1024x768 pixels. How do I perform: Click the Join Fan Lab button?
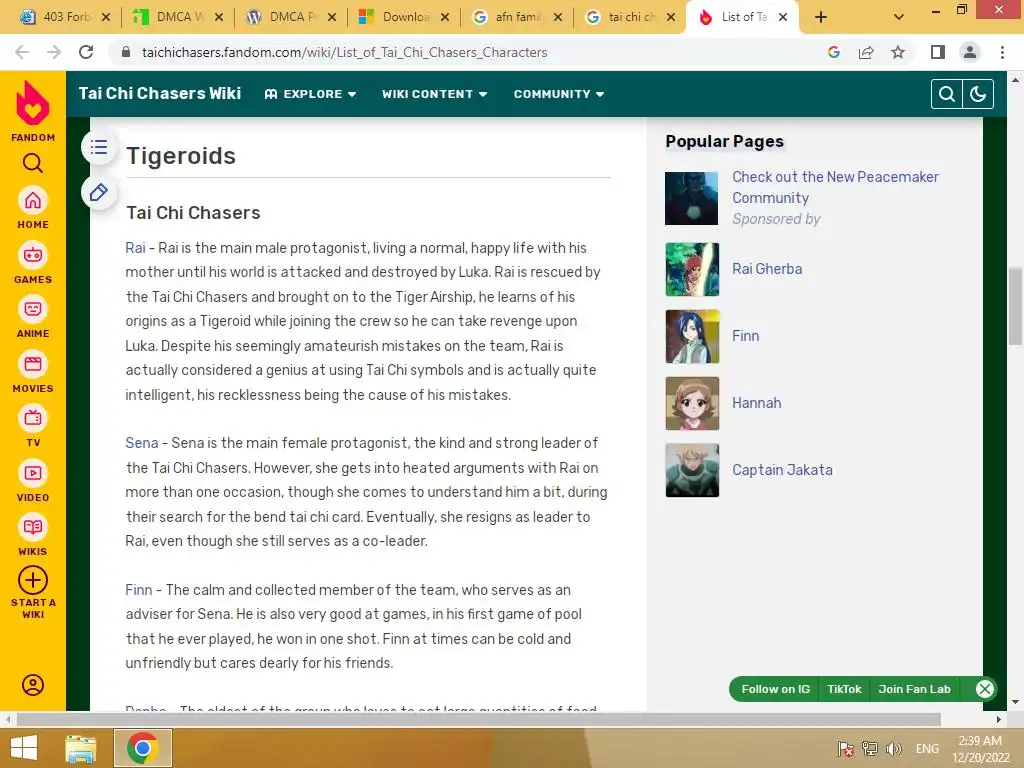[x=914, y=689]
